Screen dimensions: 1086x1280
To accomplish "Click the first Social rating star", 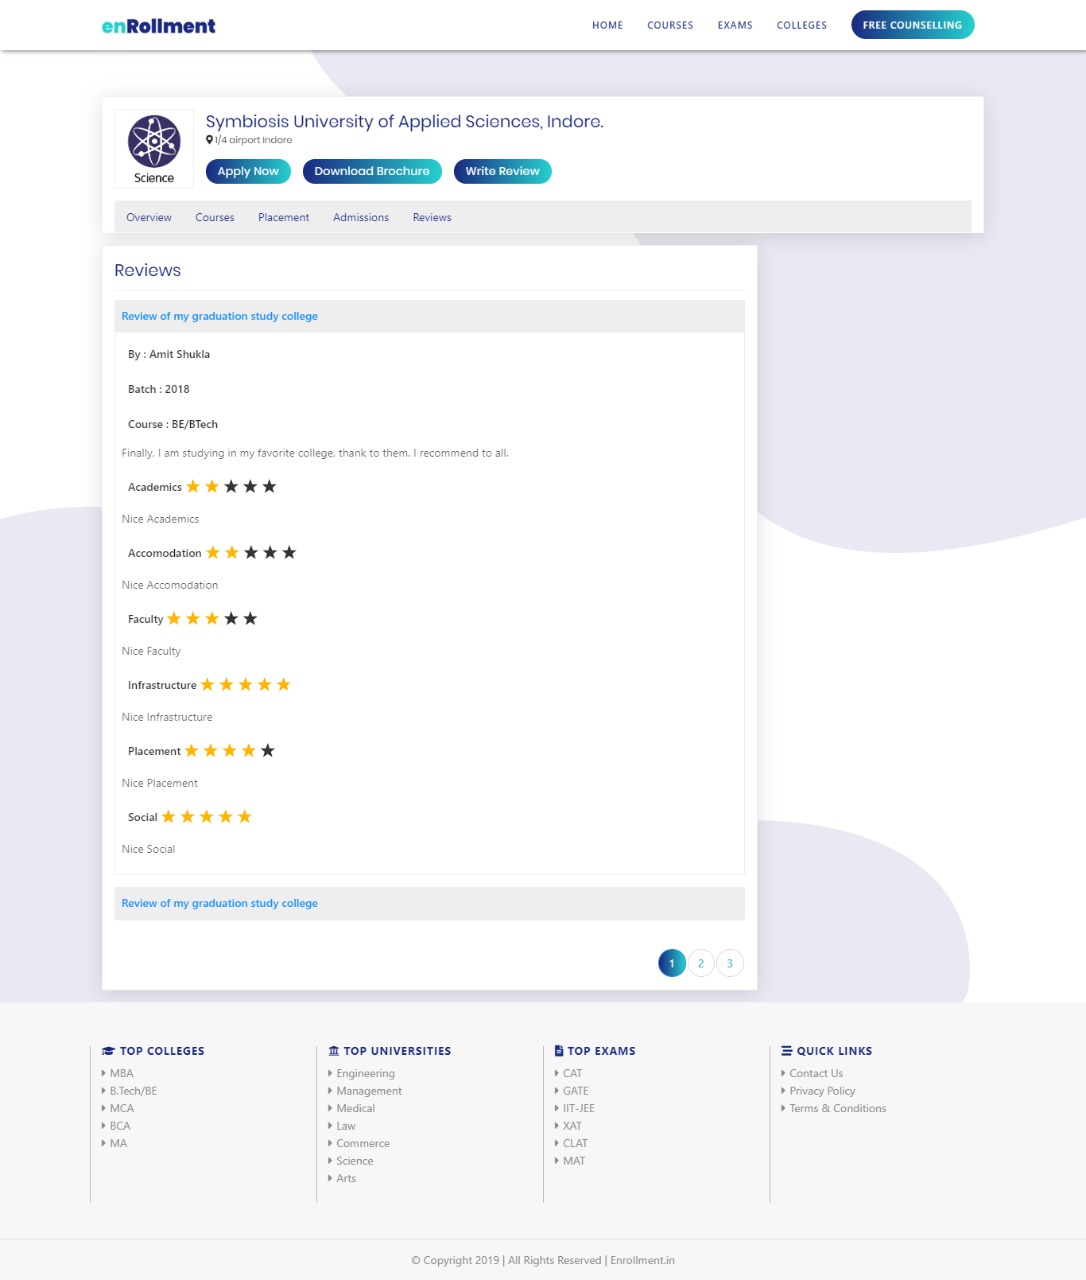I will (x=169, y=816).
